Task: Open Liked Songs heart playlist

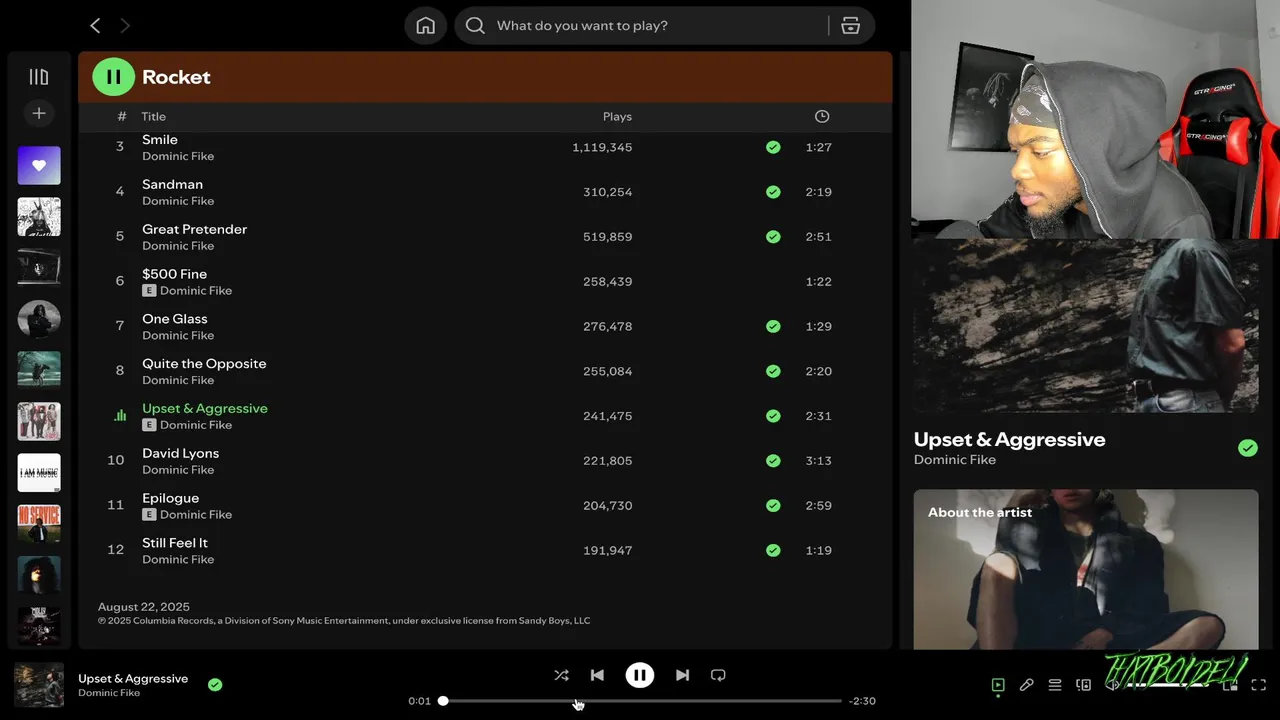Action: [39, 165]
